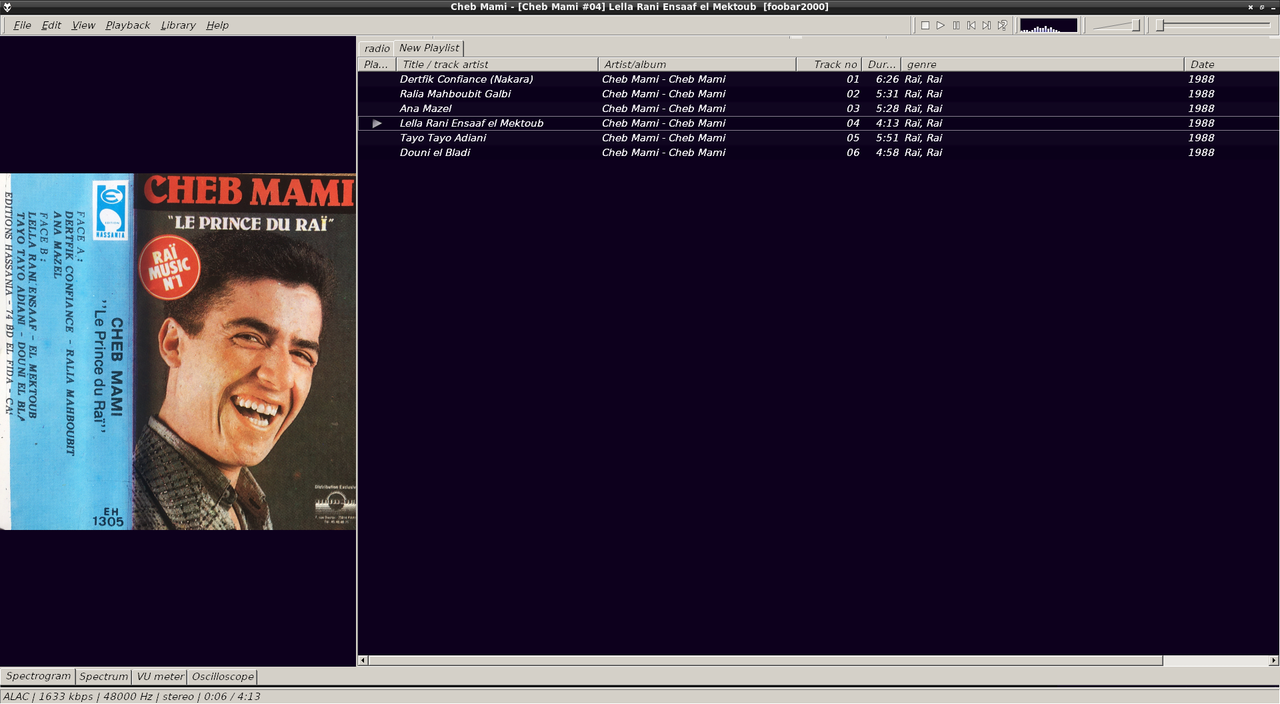Select track Lella Rani Ensaaf el Mektoub

tap(818, 123)
